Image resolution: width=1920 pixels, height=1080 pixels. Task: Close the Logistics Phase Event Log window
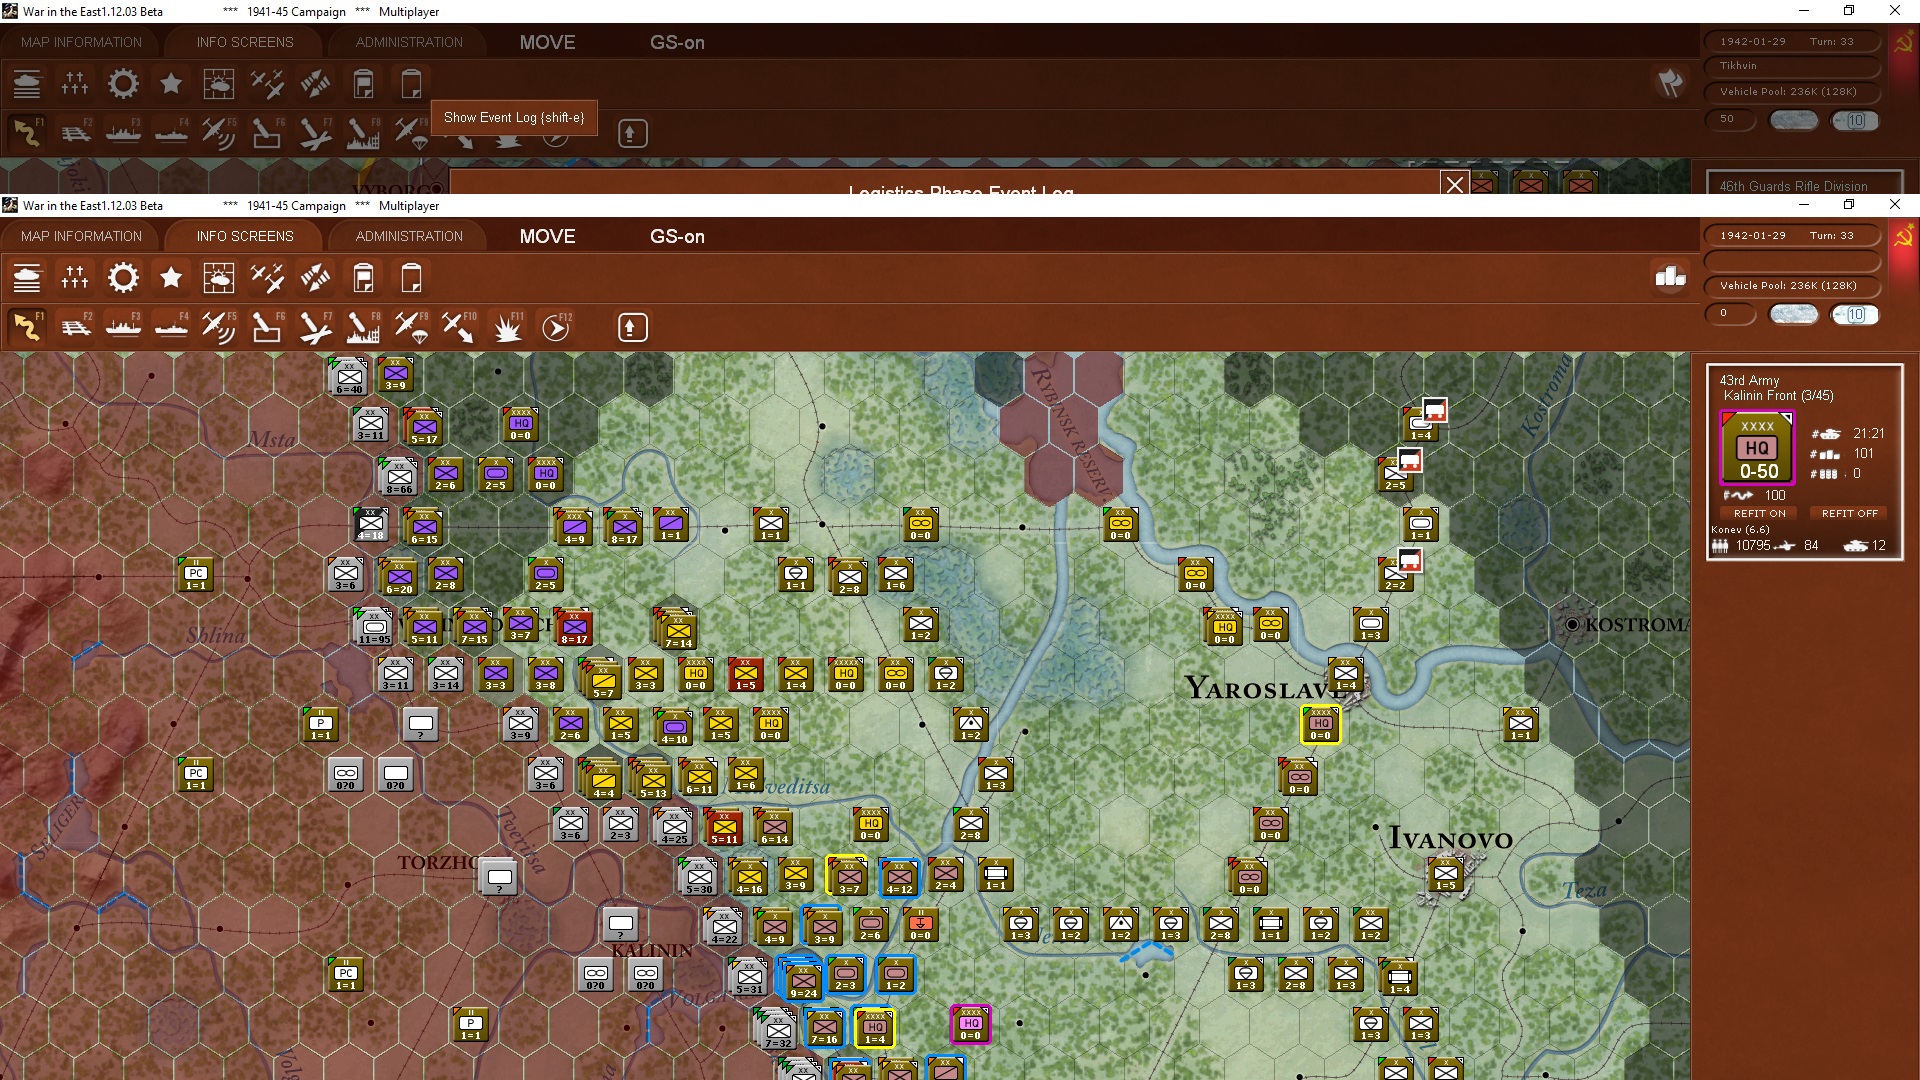[x=1454, y=184]
